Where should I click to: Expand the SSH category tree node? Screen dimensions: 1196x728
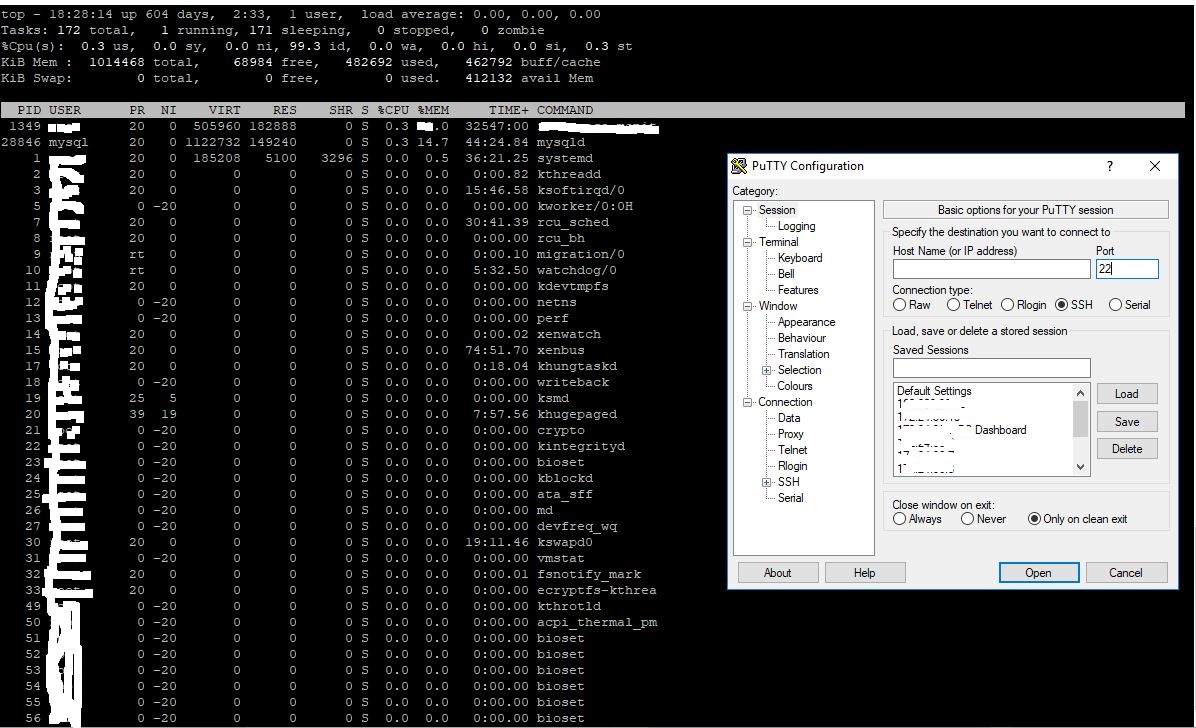[x=767, y=482]
